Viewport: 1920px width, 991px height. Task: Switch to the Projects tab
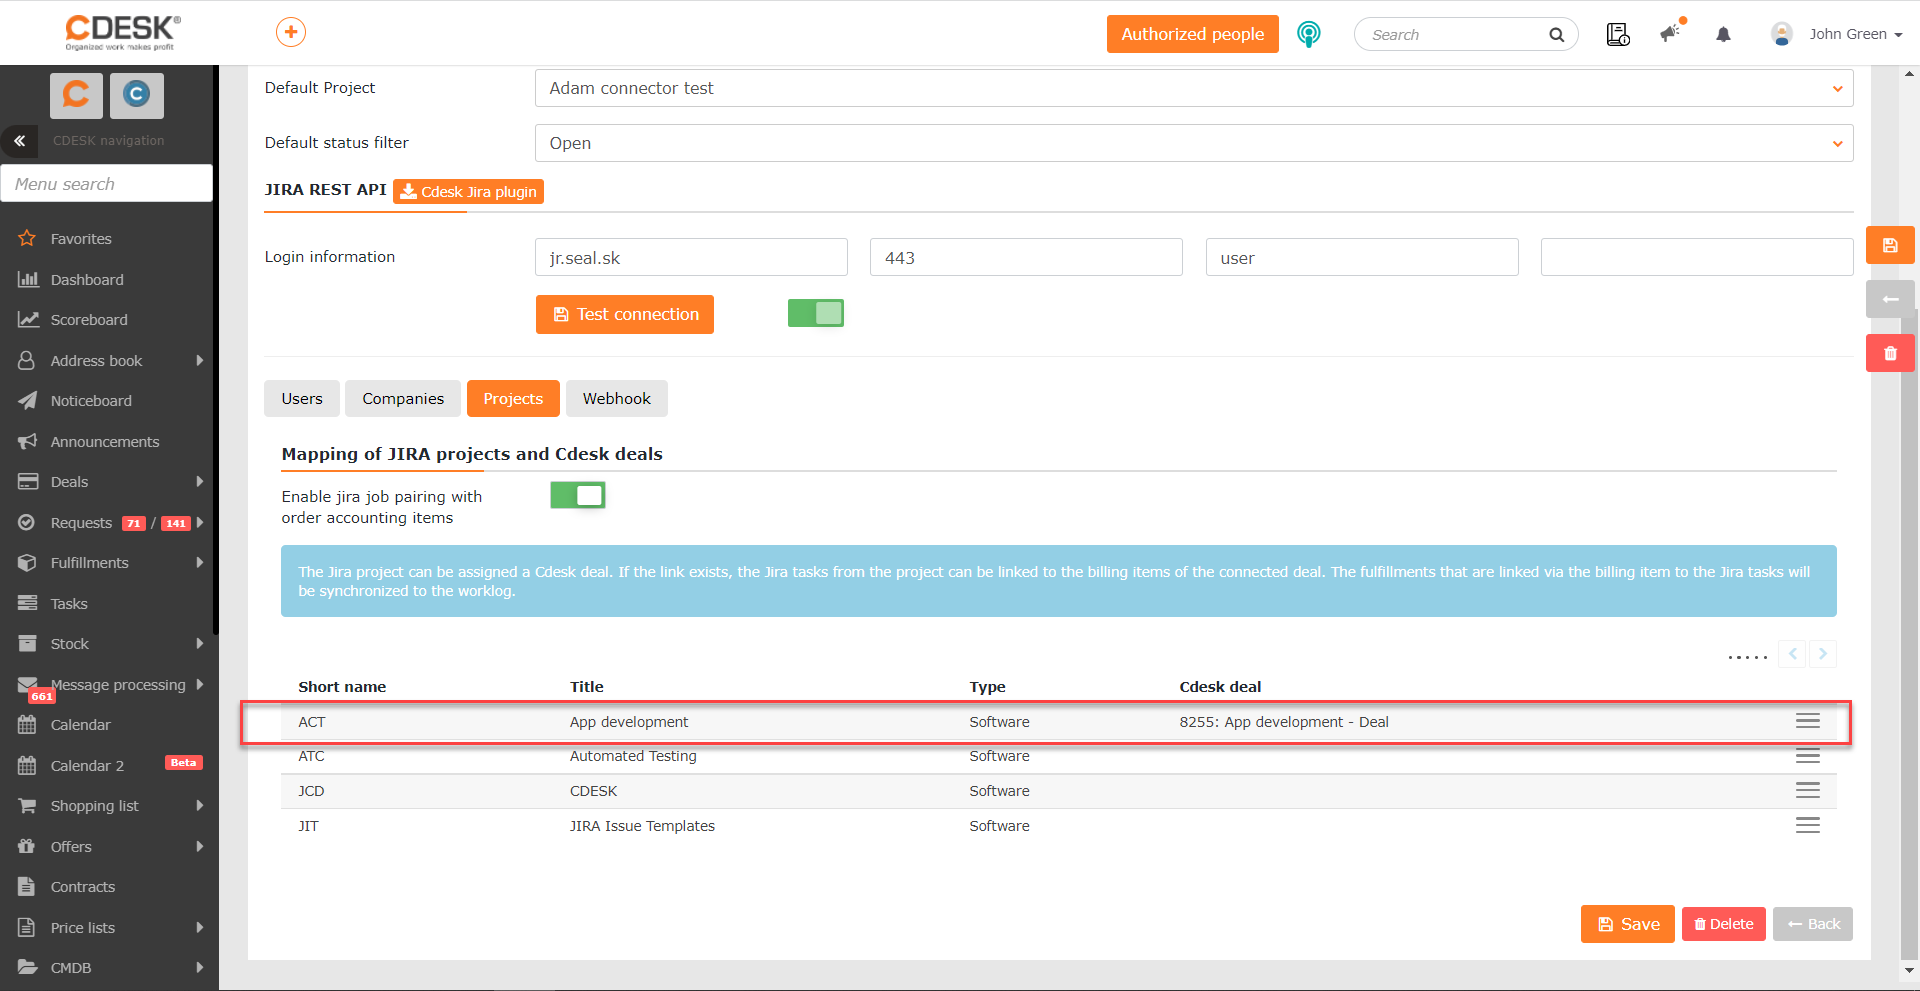(x=513, y=398)
